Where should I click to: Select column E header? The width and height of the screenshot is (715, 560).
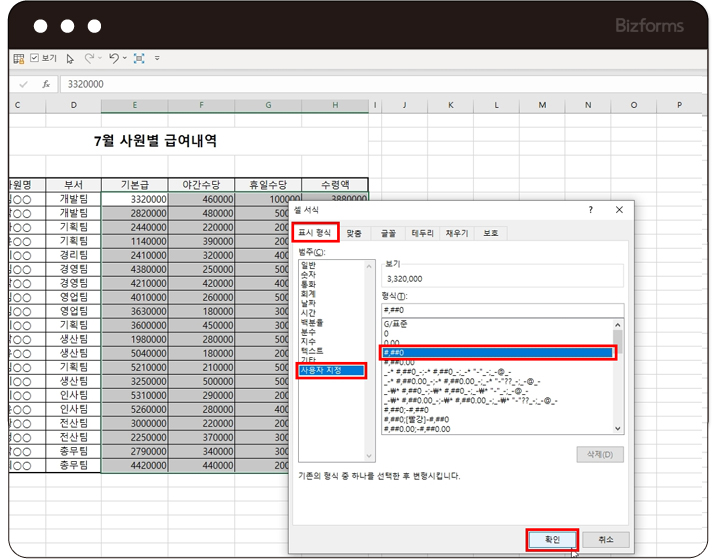tap(135, 105)
